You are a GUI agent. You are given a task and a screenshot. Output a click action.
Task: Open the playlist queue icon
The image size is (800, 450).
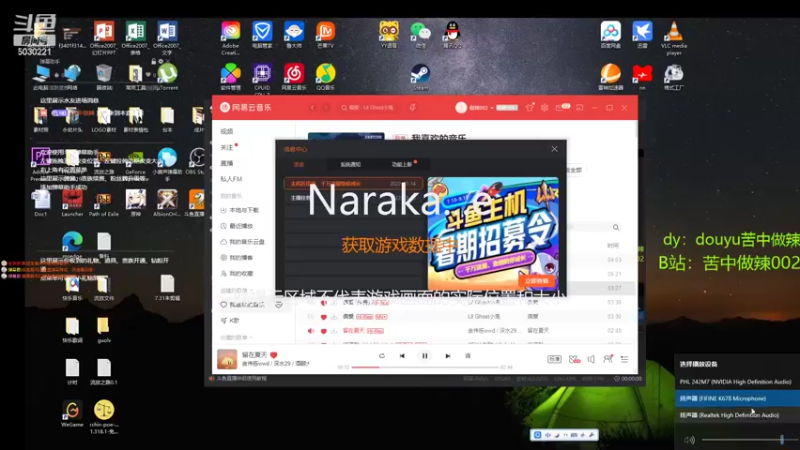(x=624, y=359)
